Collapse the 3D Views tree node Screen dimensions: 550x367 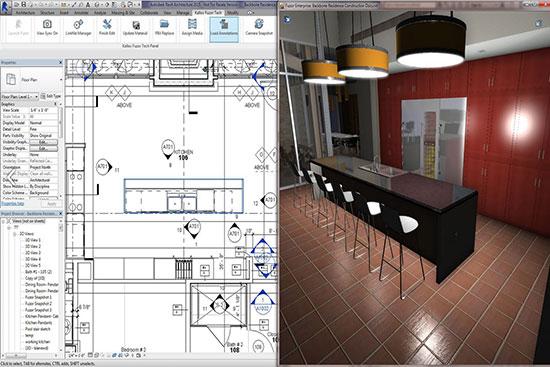coord(15,234)
